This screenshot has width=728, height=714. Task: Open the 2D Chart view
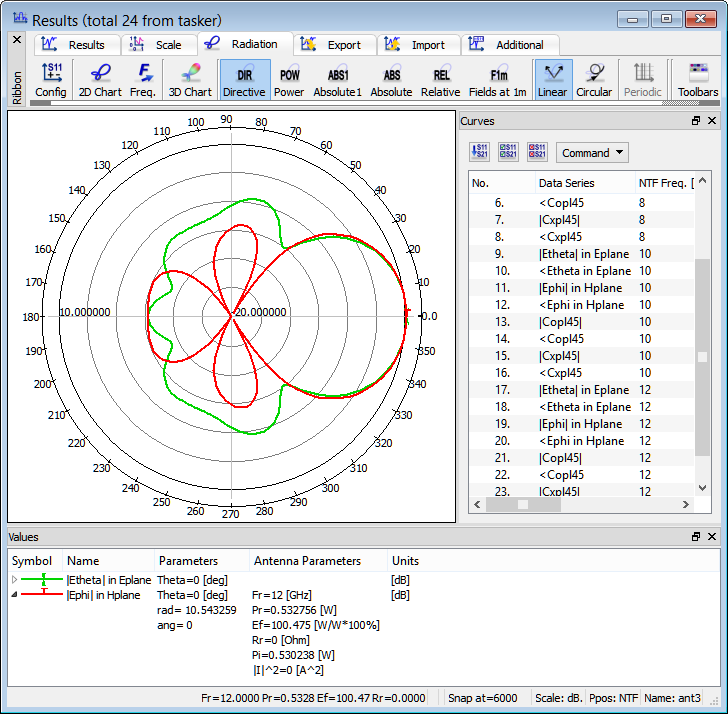[100, 80]
